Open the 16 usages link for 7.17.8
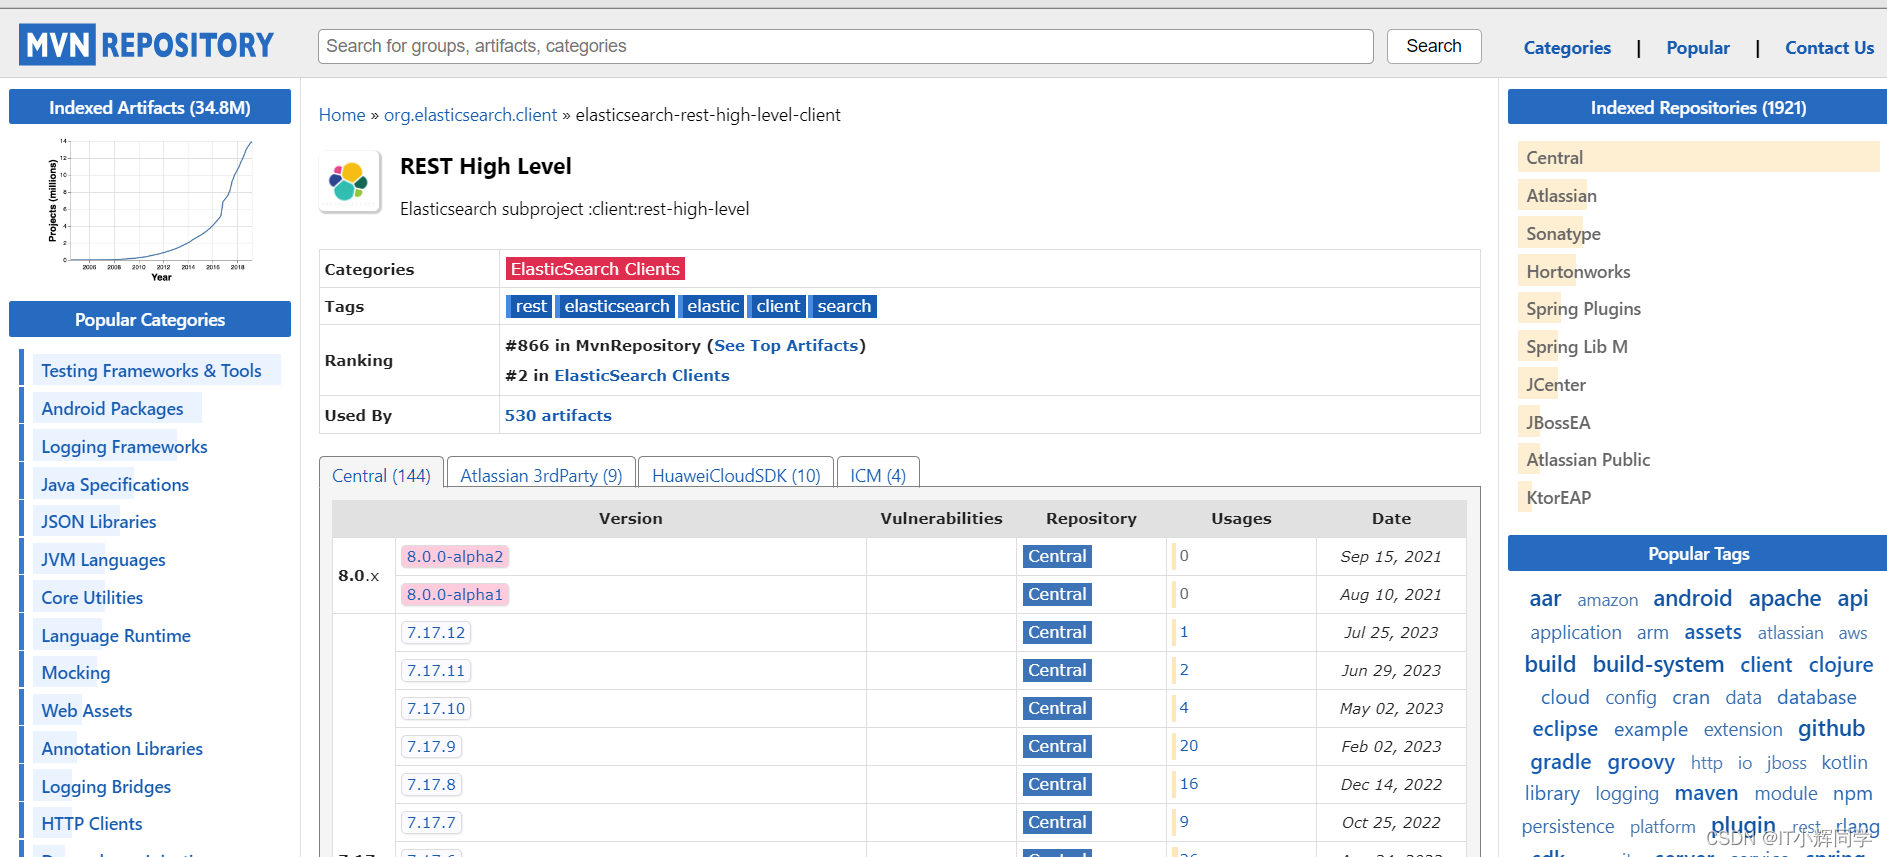This screenshot has width=1887, height=857. tap(1188, 784)
